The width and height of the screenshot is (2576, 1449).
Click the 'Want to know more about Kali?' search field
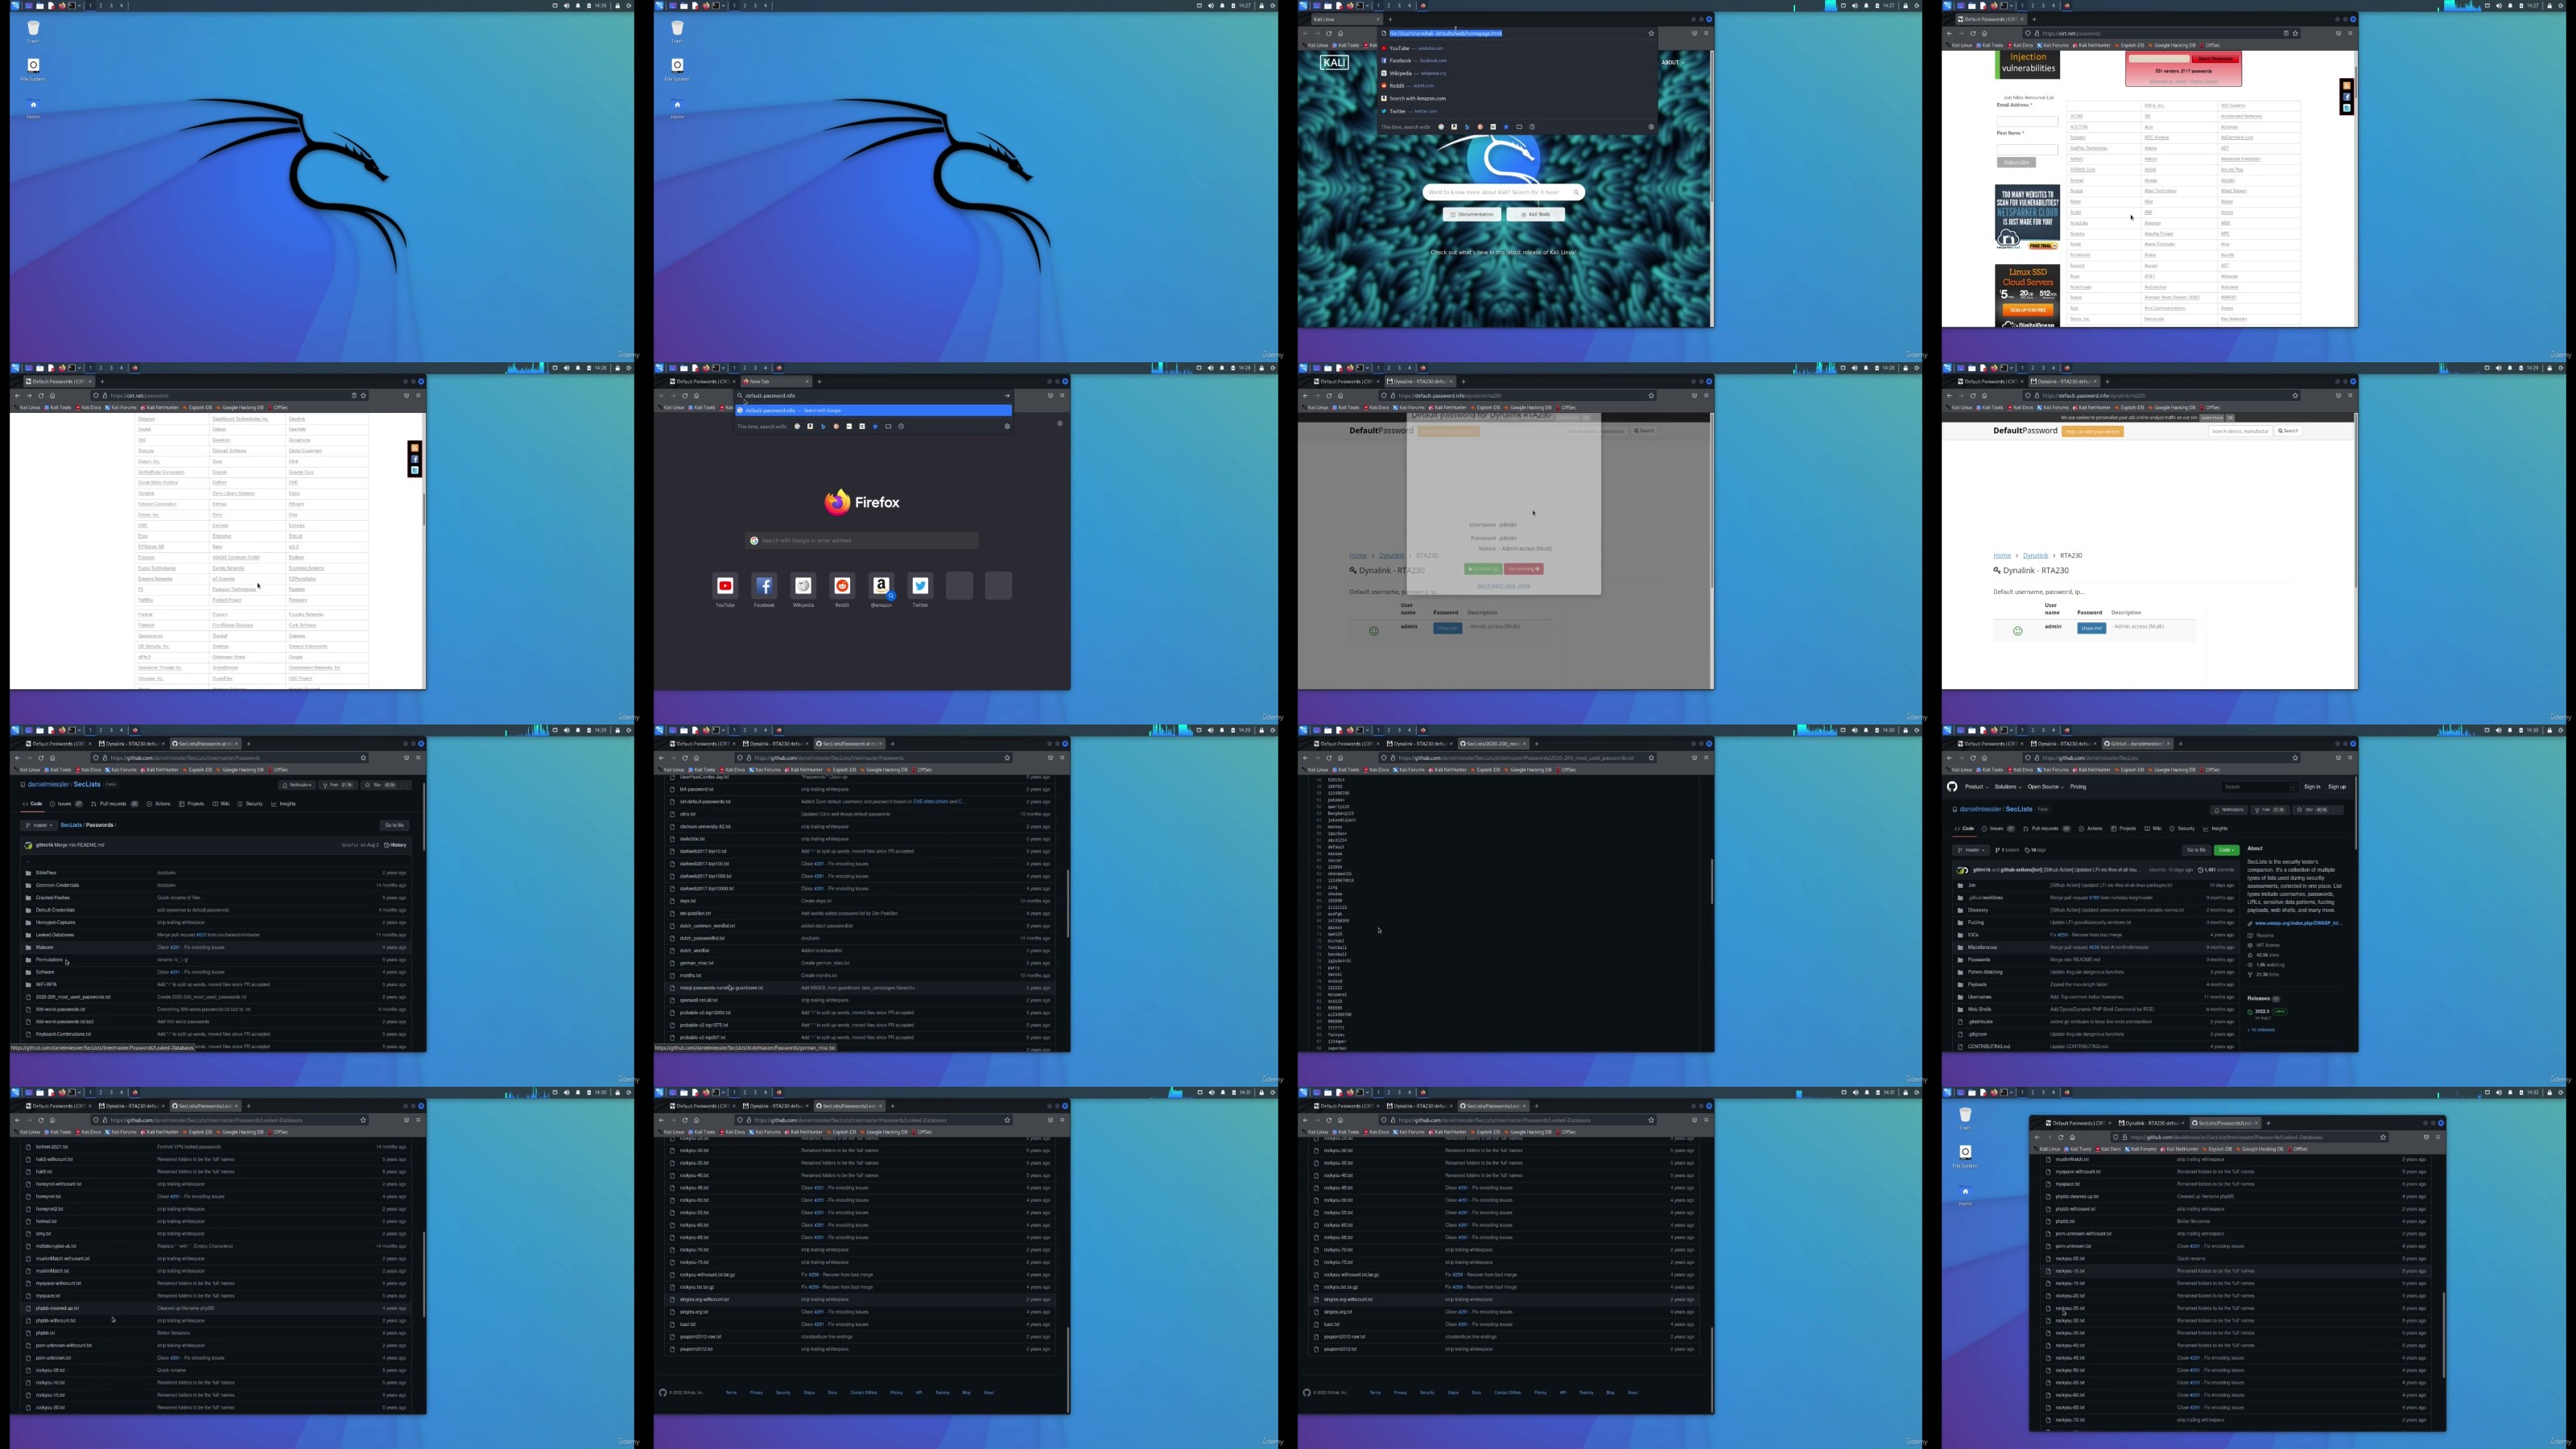(x=1495, y=192)
